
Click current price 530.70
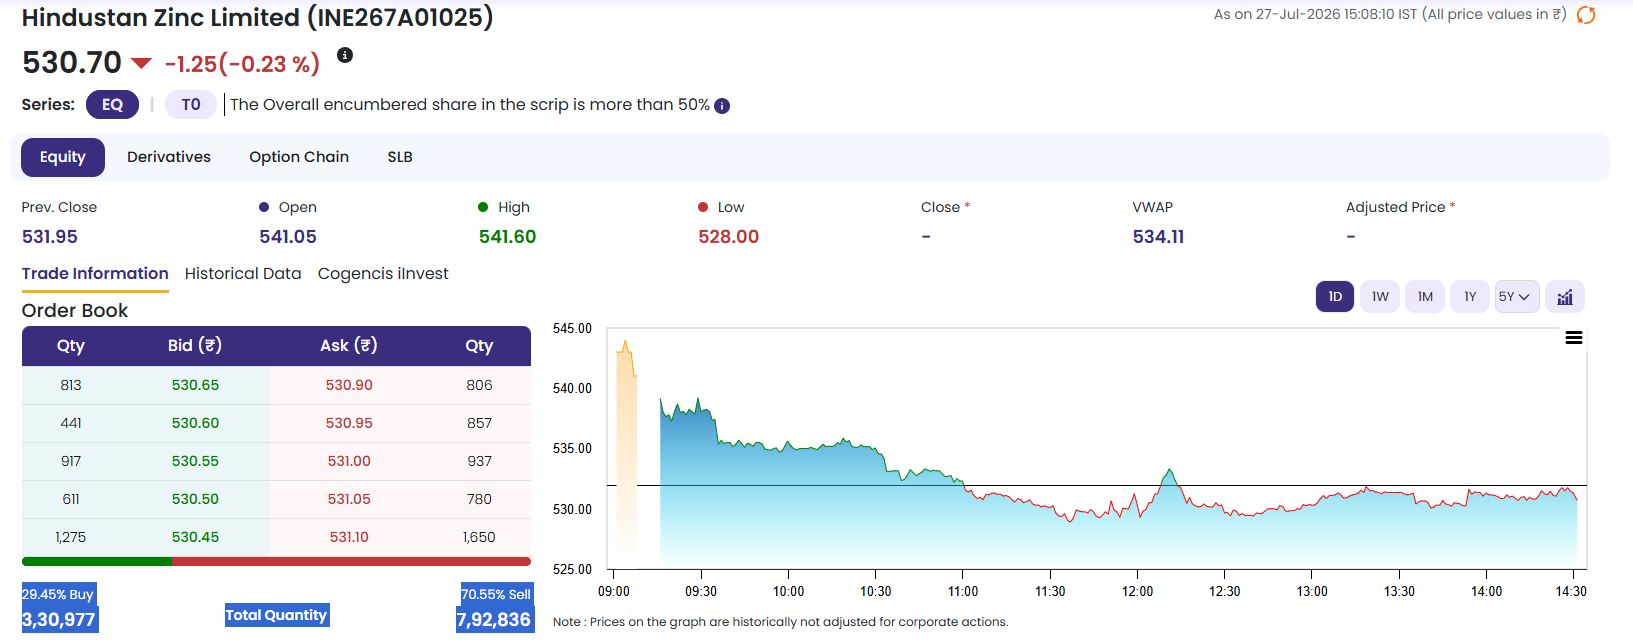pos(72,63)
